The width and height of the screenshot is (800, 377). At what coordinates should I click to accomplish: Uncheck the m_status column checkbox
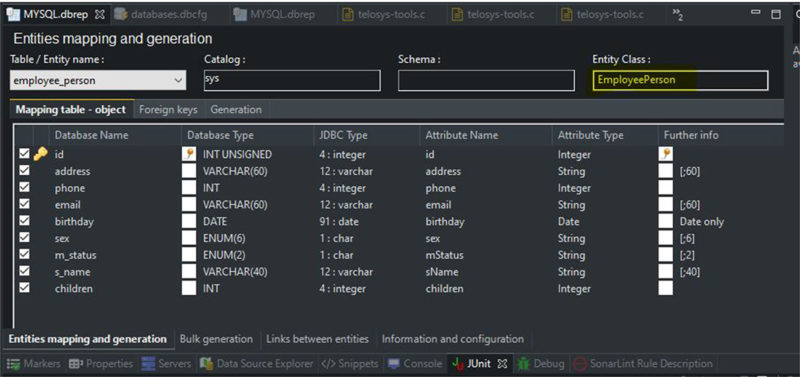(24, 254)
